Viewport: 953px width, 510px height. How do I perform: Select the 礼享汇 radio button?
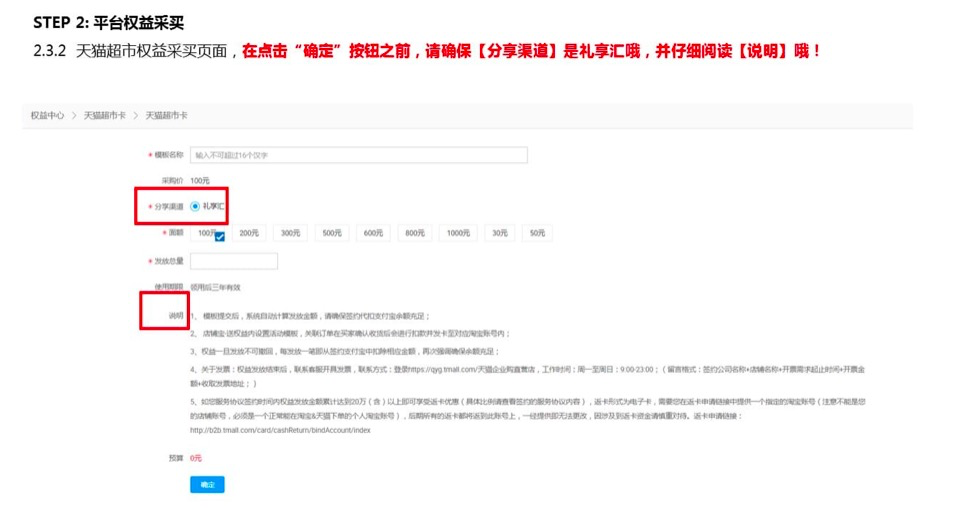click(x=195, y=206)
